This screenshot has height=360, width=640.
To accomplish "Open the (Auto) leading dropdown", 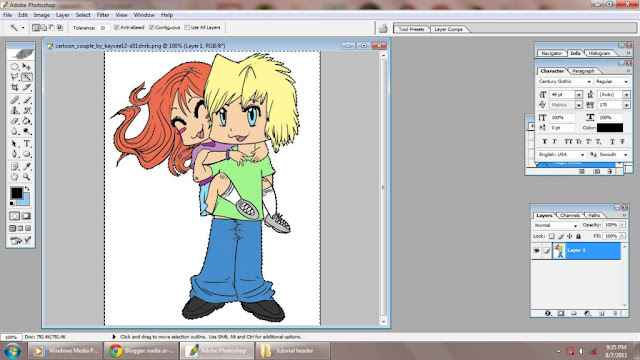I will [x=626, y=95].
